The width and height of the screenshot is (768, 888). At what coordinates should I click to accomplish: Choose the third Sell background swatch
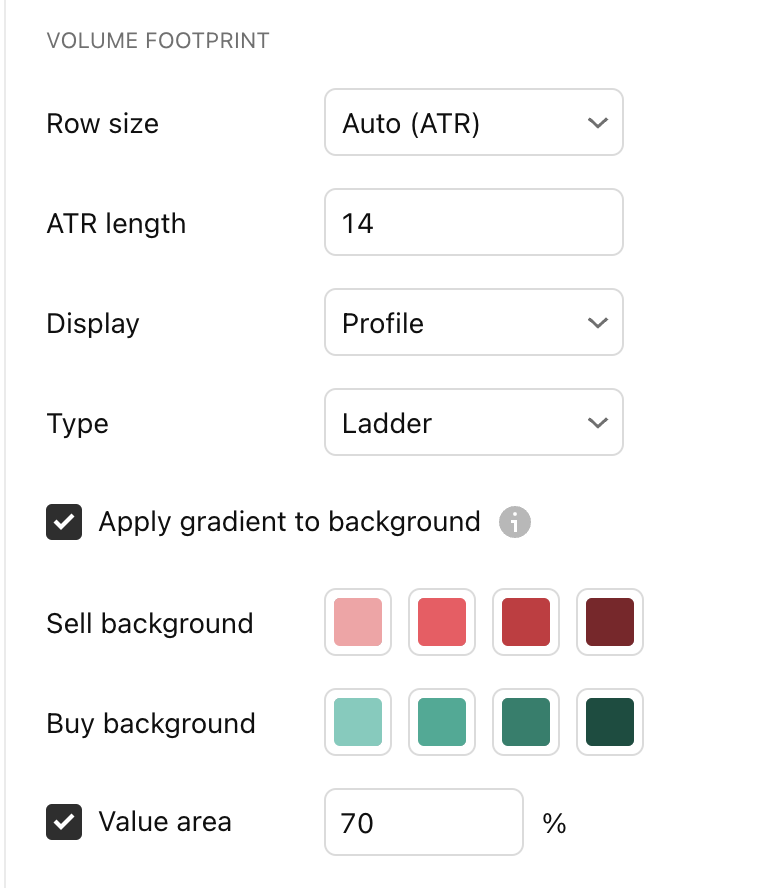(526, 622)
